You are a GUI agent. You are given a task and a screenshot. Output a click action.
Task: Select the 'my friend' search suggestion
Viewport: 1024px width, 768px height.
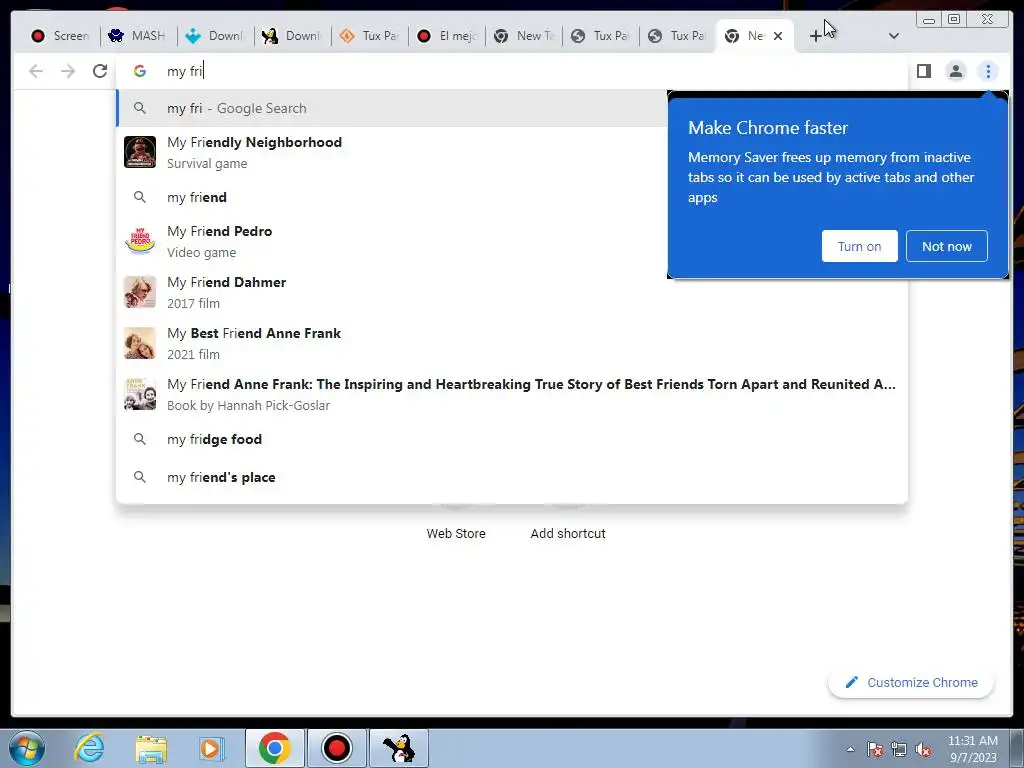pyautogui.click(x=392, y=197)
